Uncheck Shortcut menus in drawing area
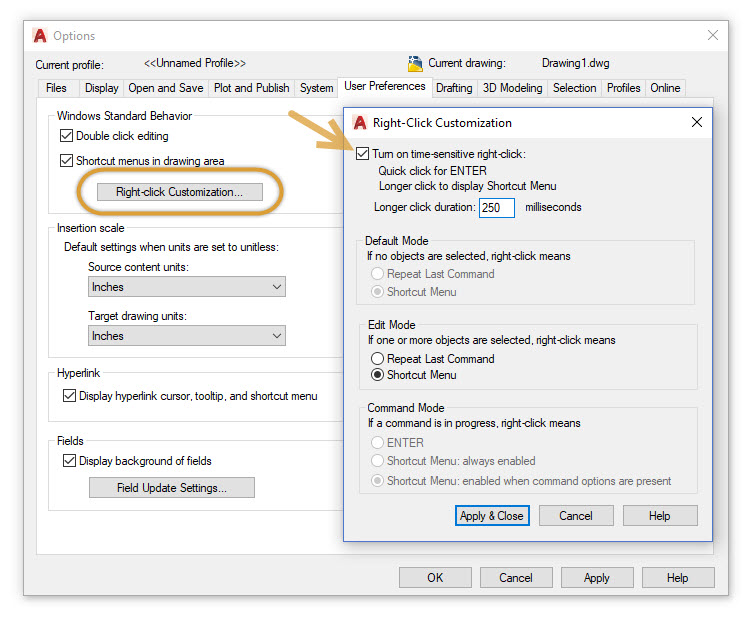The image size is (750, 618). point(67,161)
